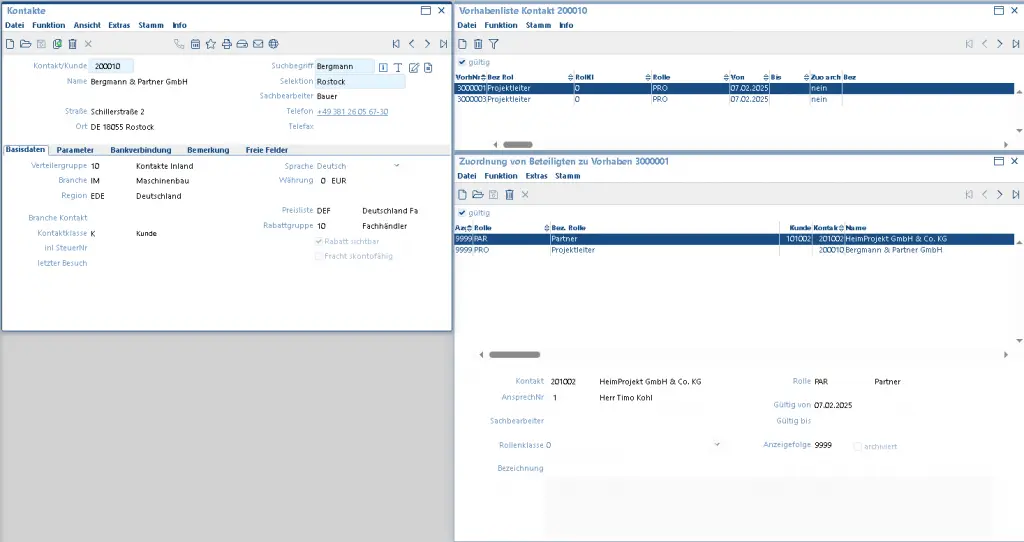Image resolution: width=1024 pixels, height=542 pixels.
Task: Click the star favorites icon in Kontakte toolbar
Action: [x=211, y=44]
